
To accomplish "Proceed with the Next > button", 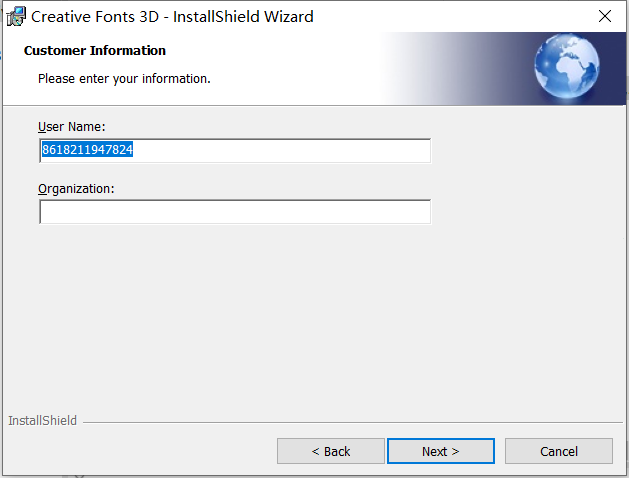I will tap(440, 451).
